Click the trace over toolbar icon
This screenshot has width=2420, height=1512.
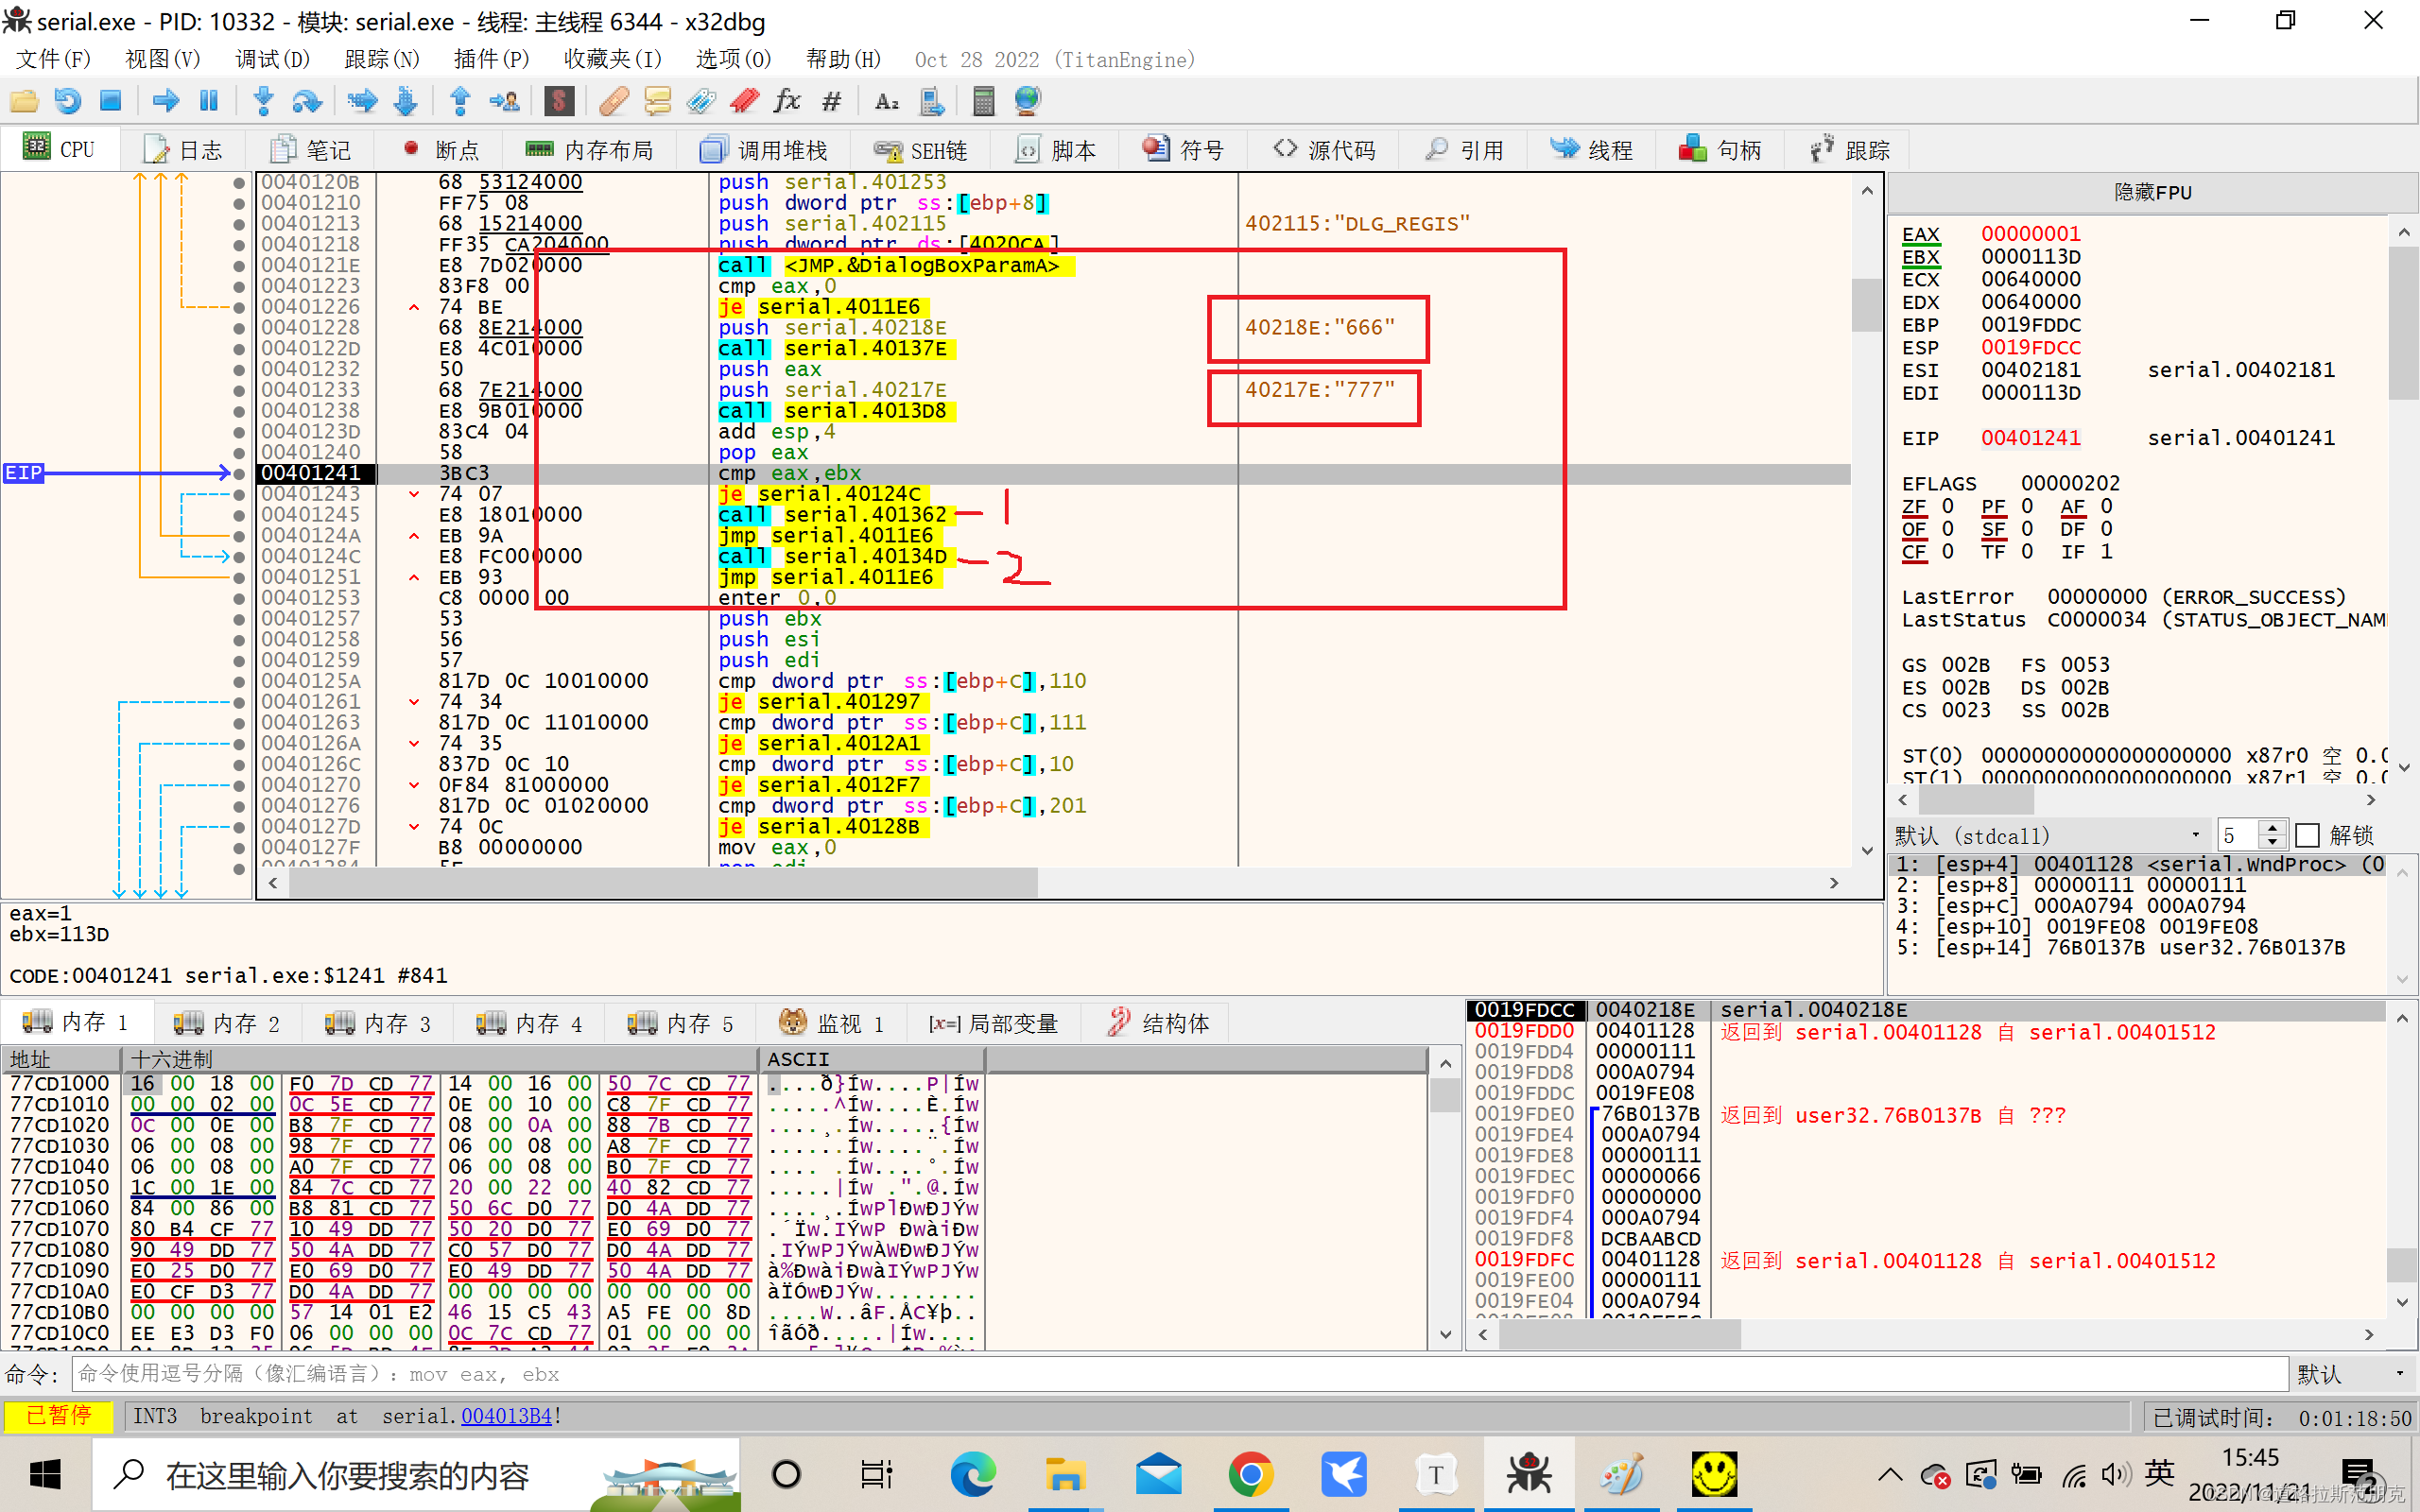pyautogui.click(x=405, y=100)
